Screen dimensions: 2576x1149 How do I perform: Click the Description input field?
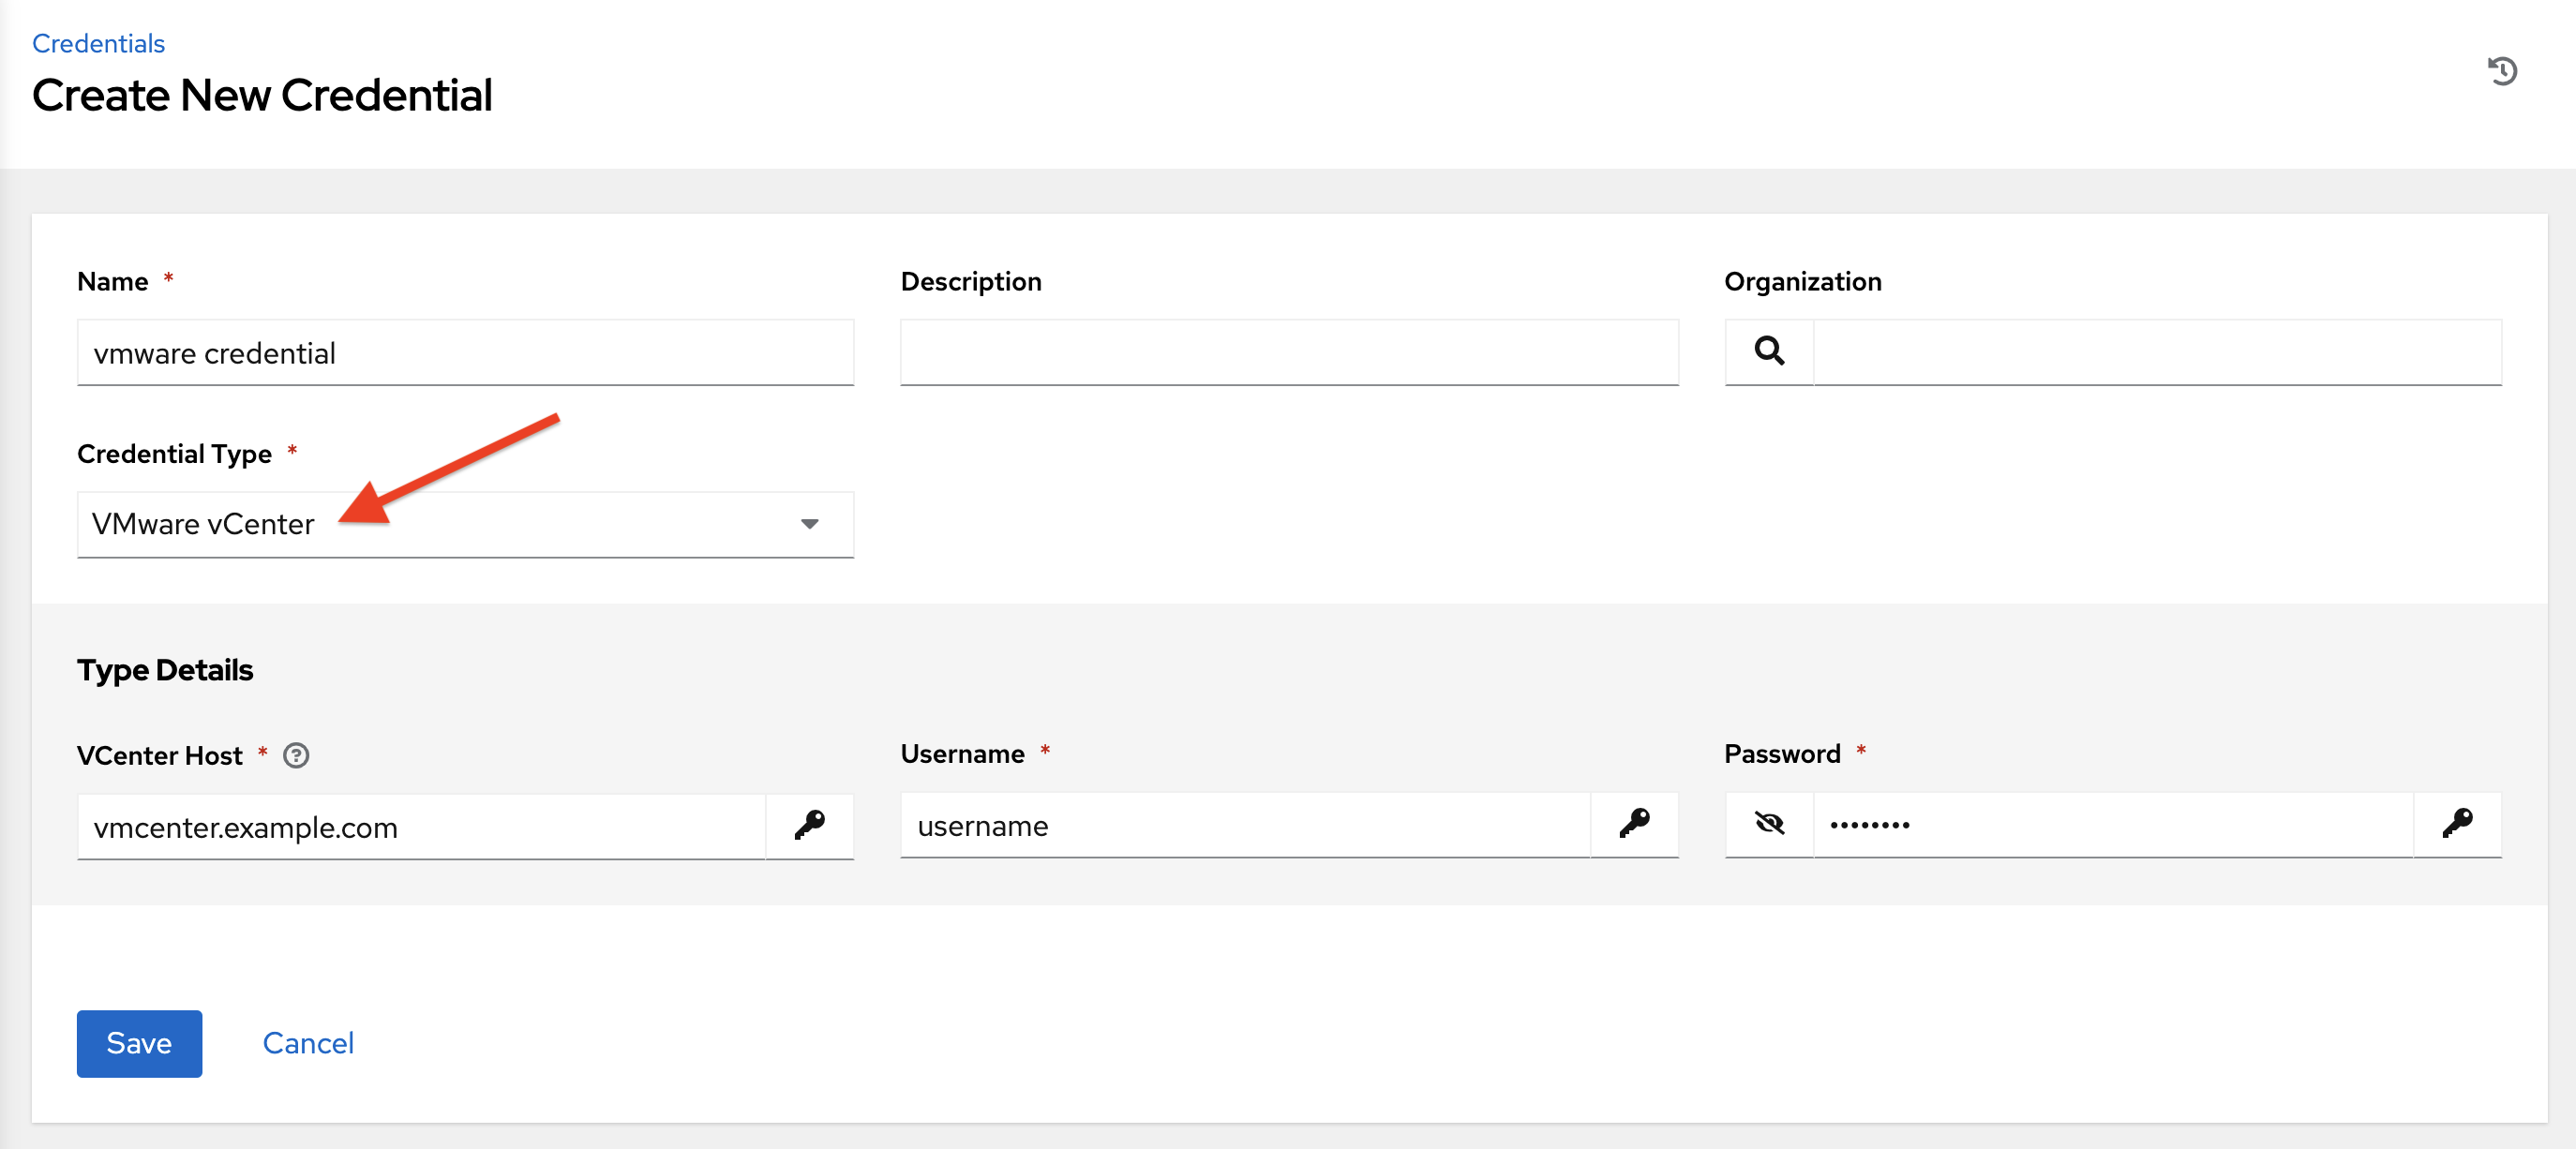point(1290,351)
